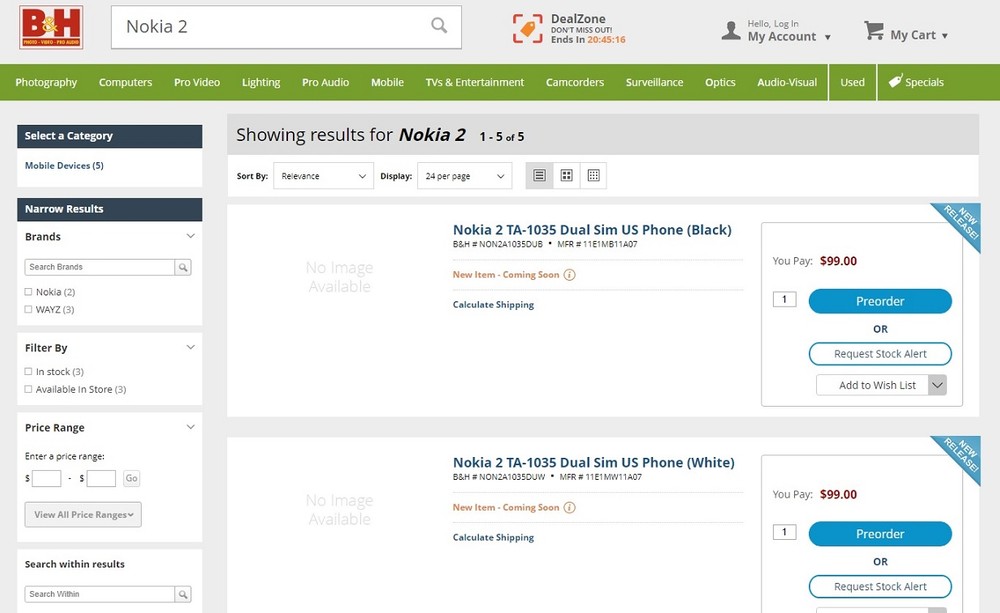Screen dimensions: 1000x613
Task: Click quantity box for Black phone
Action: [x=784, y=299]
